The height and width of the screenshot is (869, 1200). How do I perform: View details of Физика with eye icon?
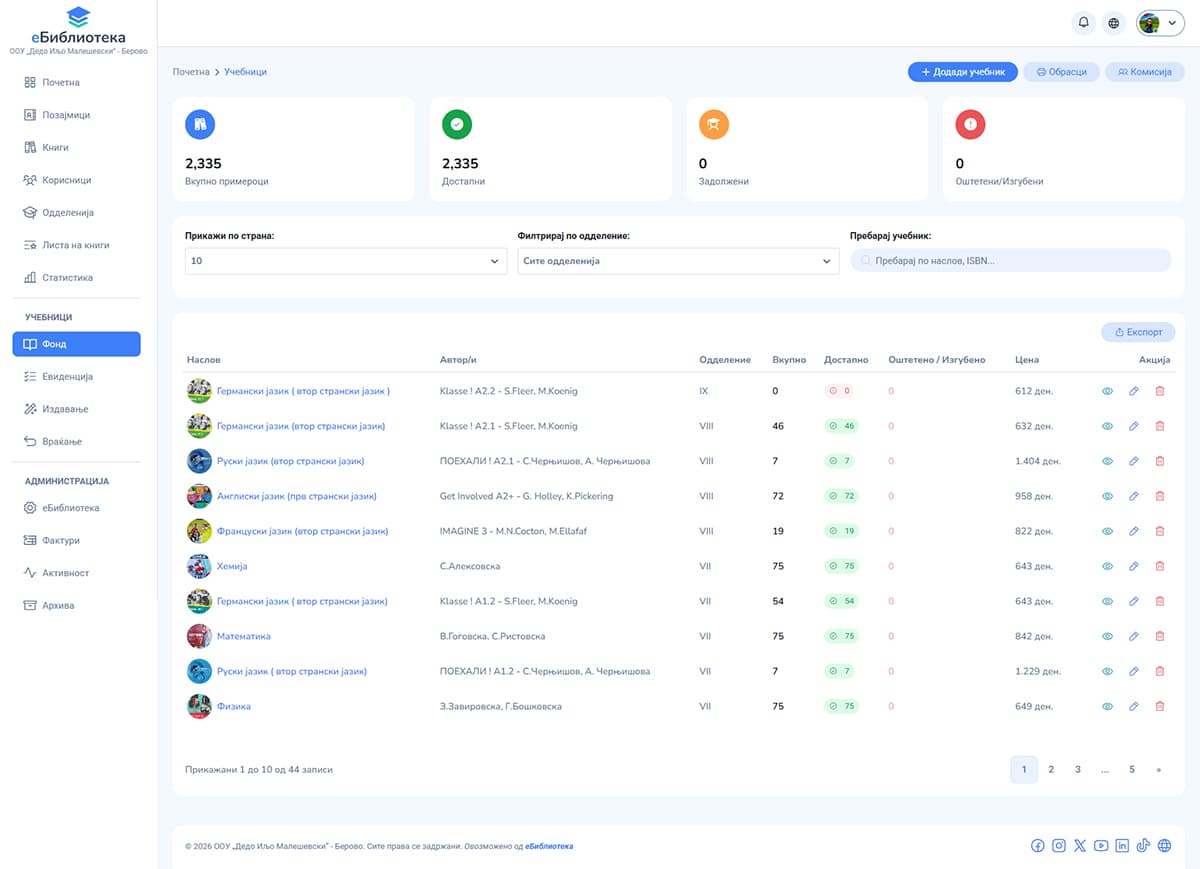coord(1107,706)
